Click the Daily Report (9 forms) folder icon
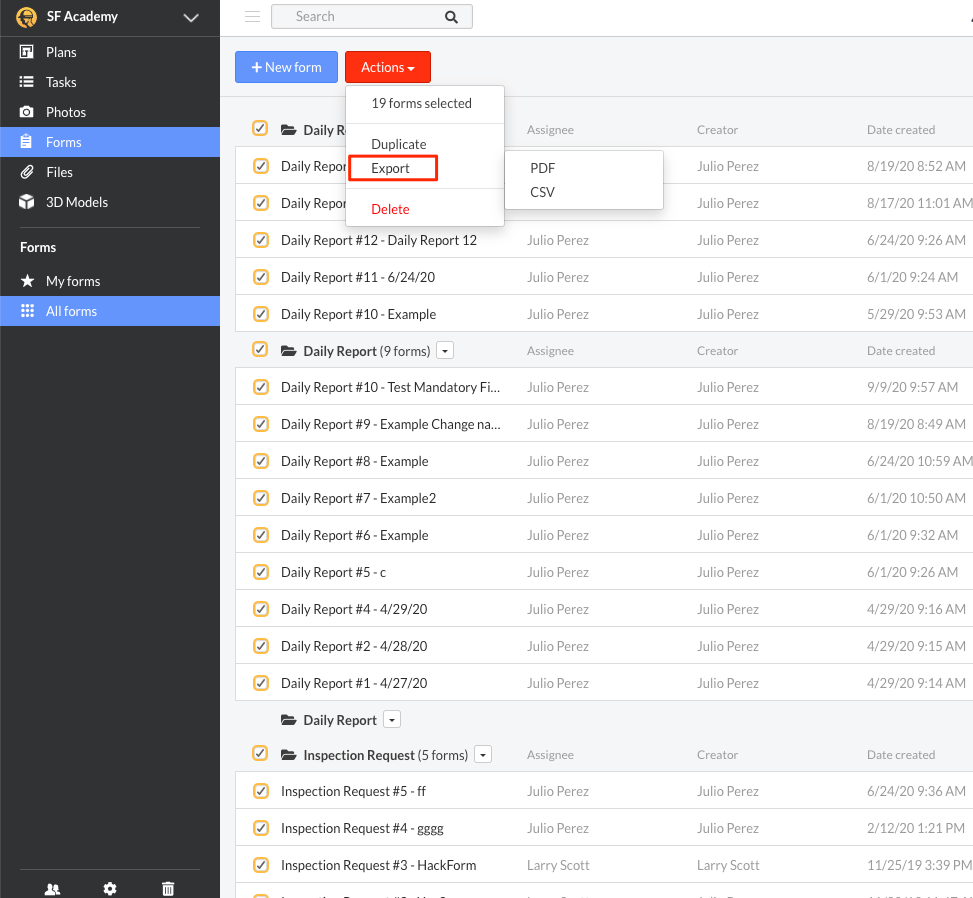The image size is (973, 898). [289, 351]
